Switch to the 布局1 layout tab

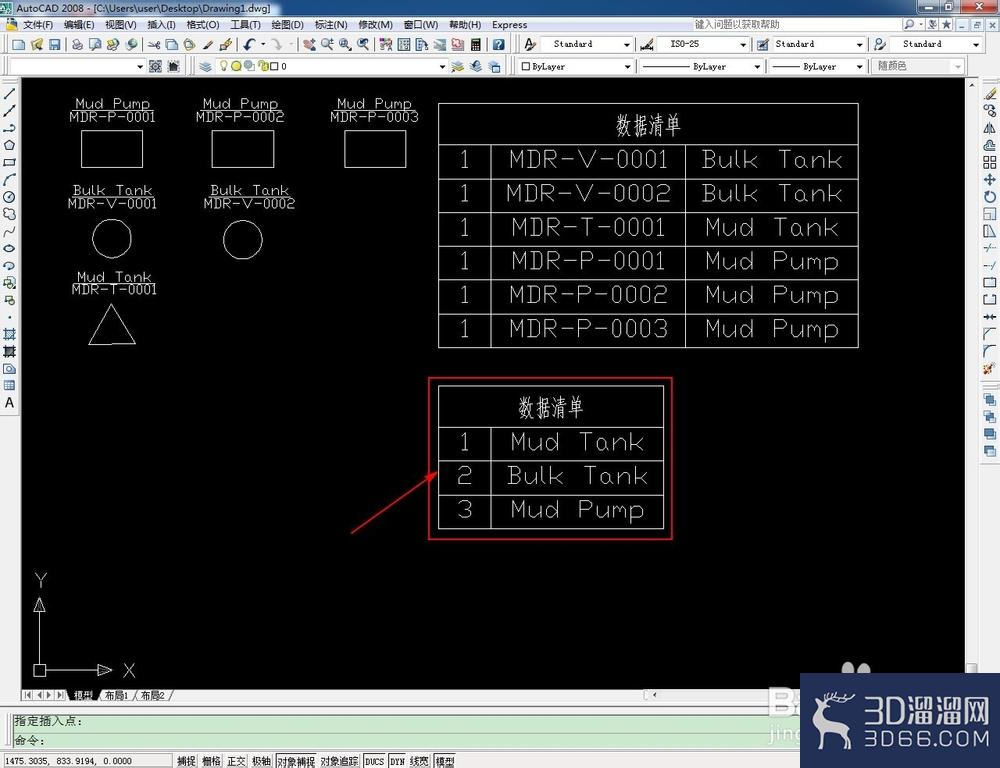click(x=116, y=695)
